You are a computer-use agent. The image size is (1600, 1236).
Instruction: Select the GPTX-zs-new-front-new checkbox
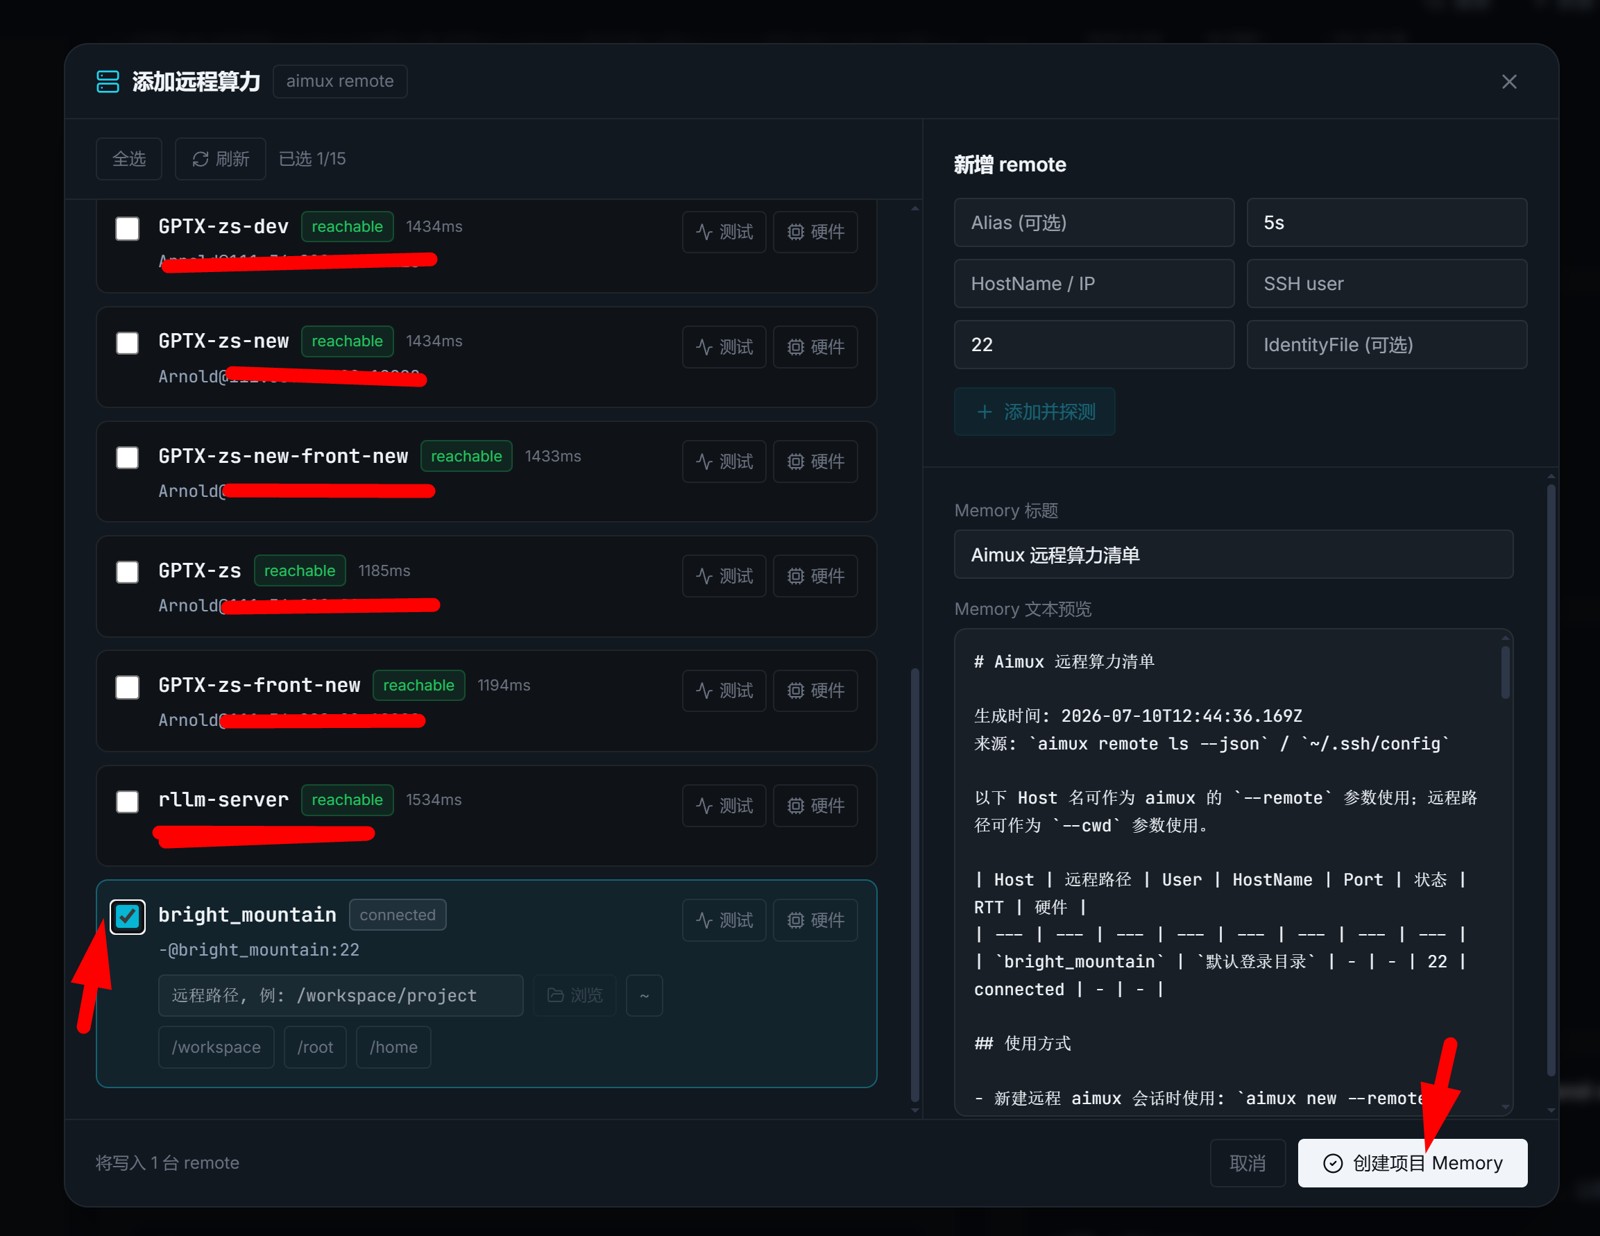127,458
